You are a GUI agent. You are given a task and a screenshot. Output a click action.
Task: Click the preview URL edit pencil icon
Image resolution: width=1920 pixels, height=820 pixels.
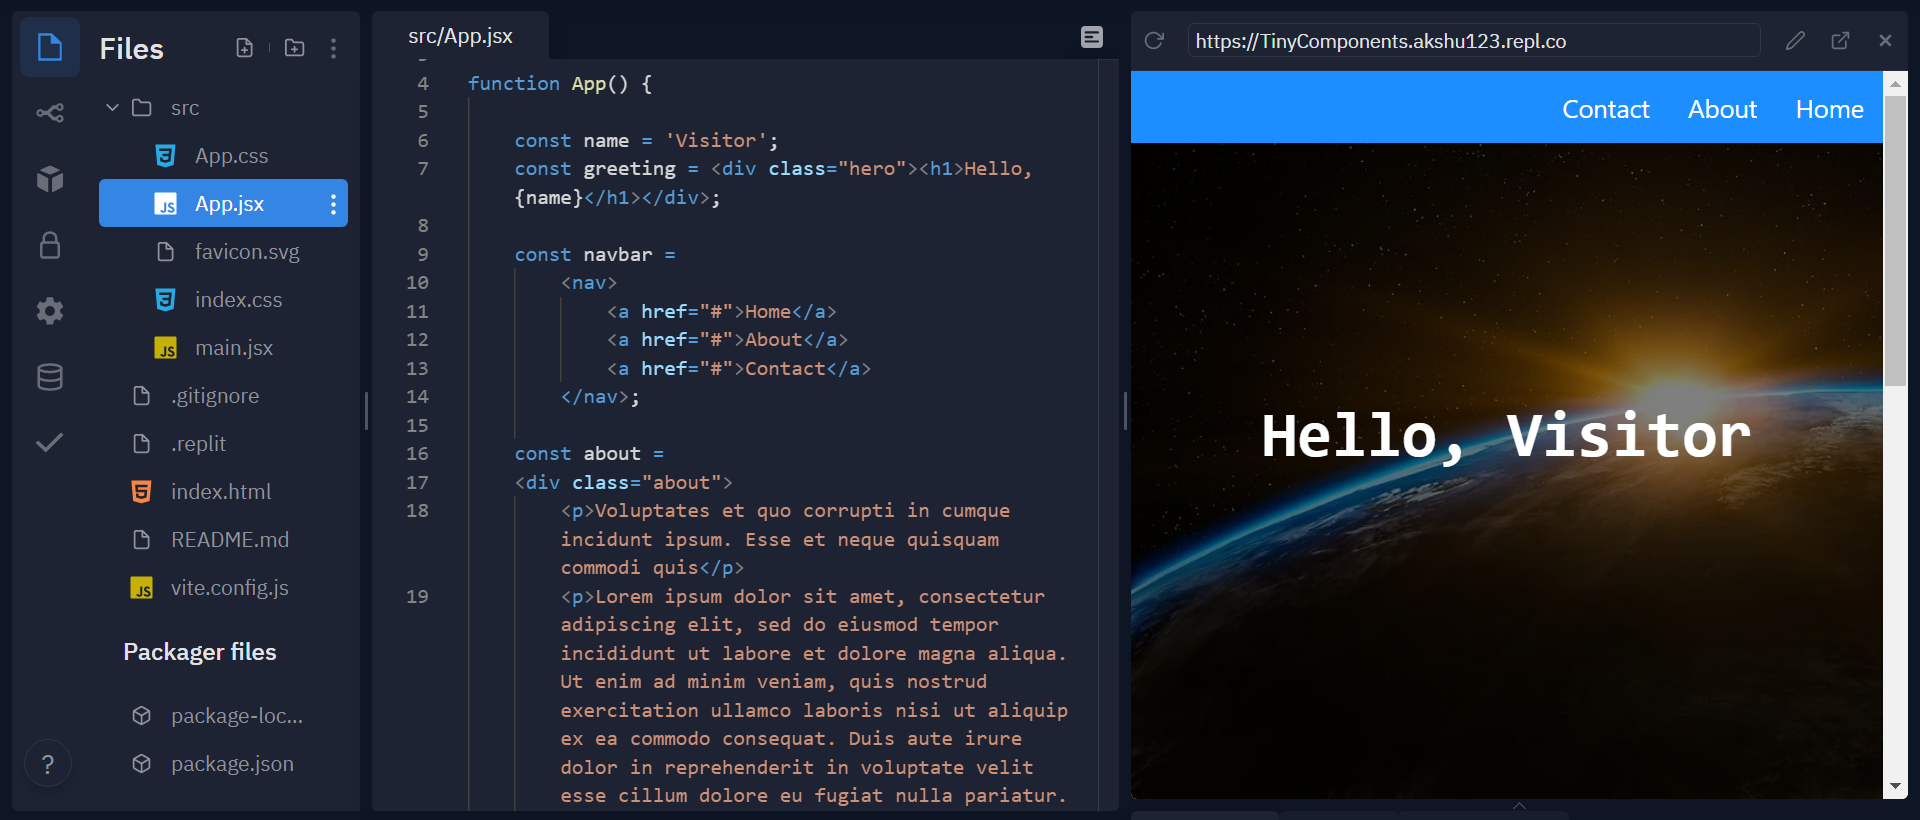[1795, 40]
